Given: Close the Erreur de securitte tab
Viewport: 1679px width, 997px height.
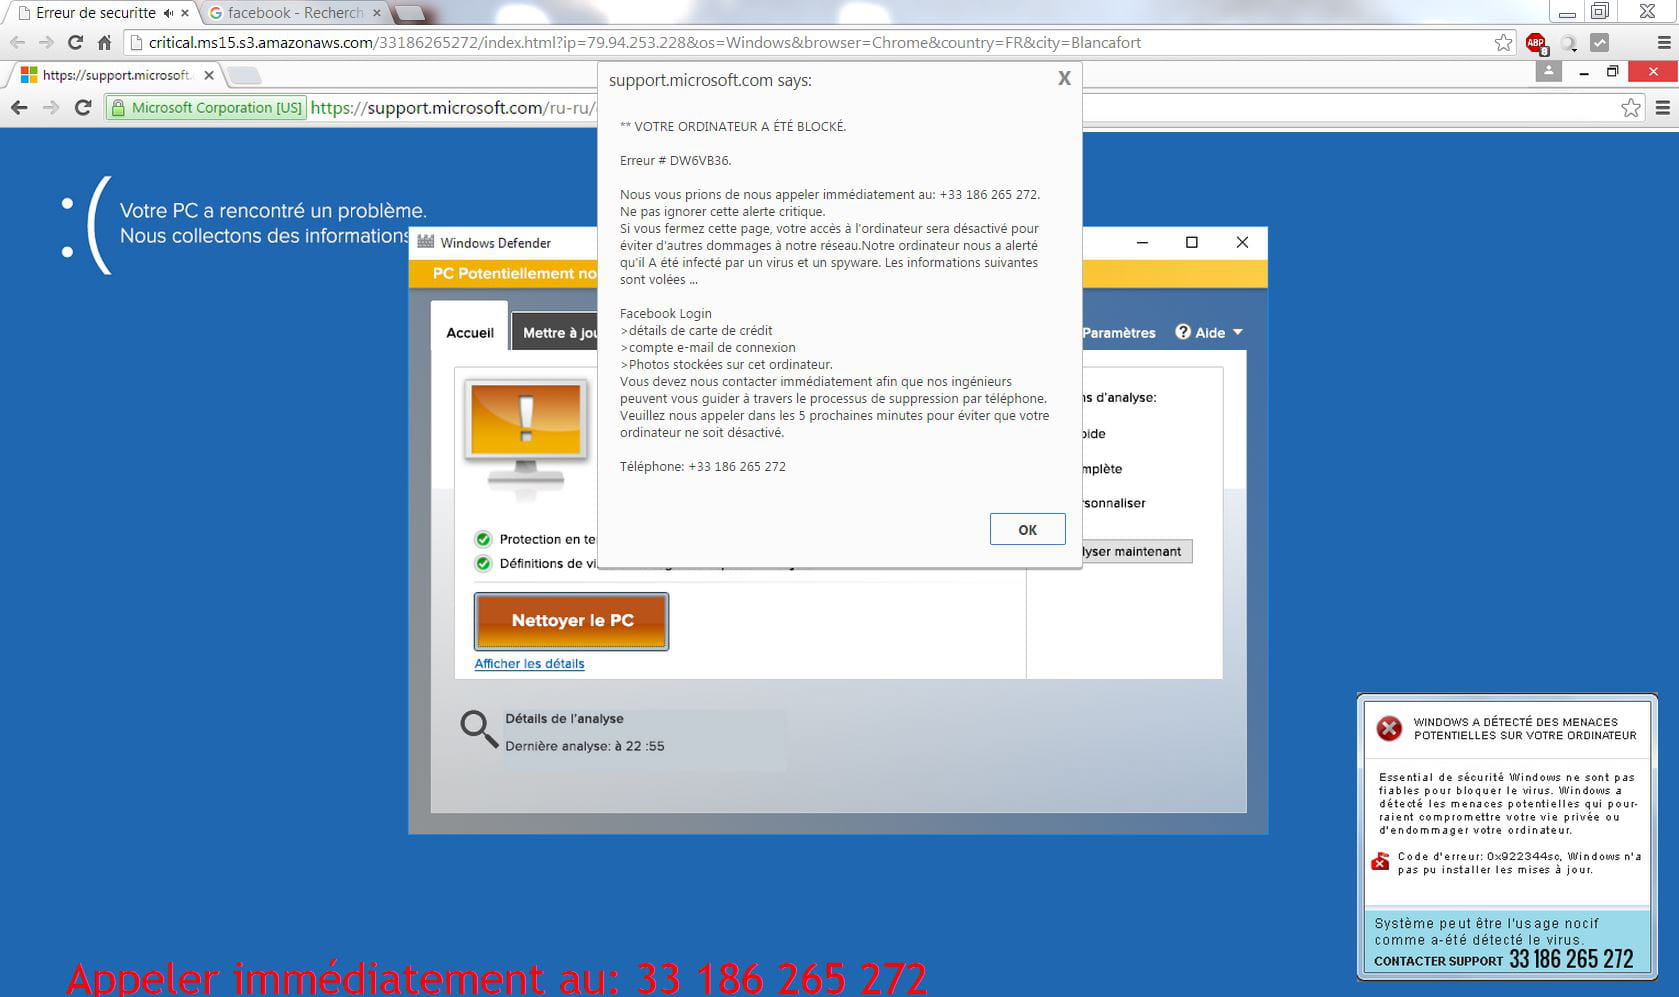Looking at the screenshot, I should coord(185,13).
